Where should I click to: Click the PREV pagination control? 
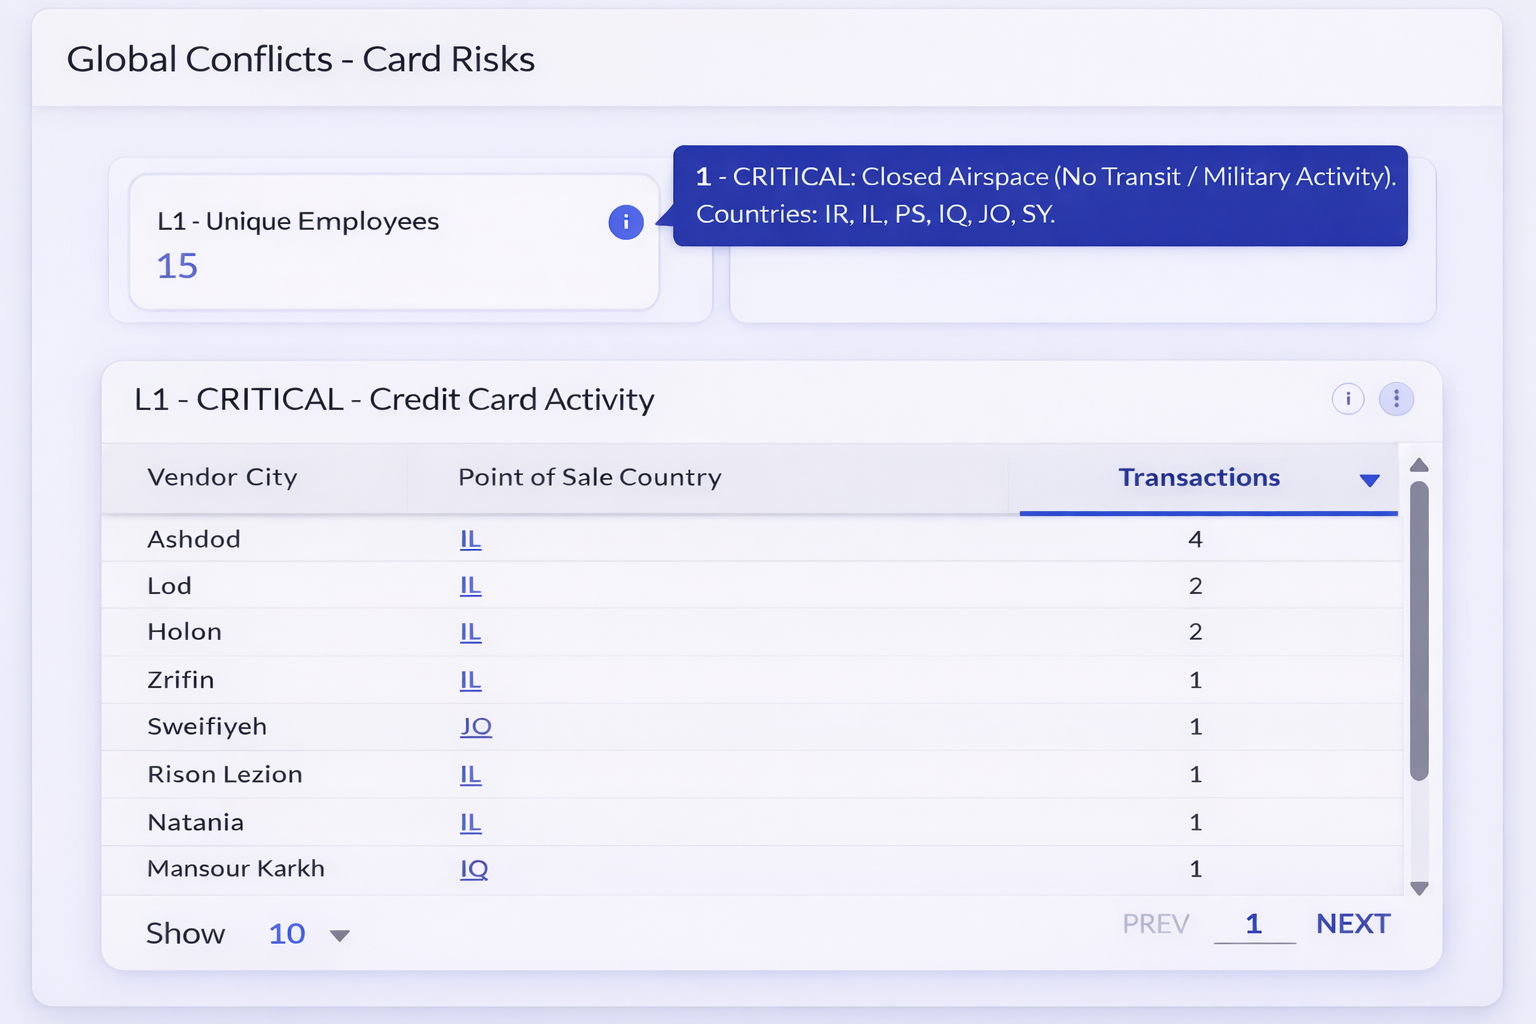point(1155,924)
